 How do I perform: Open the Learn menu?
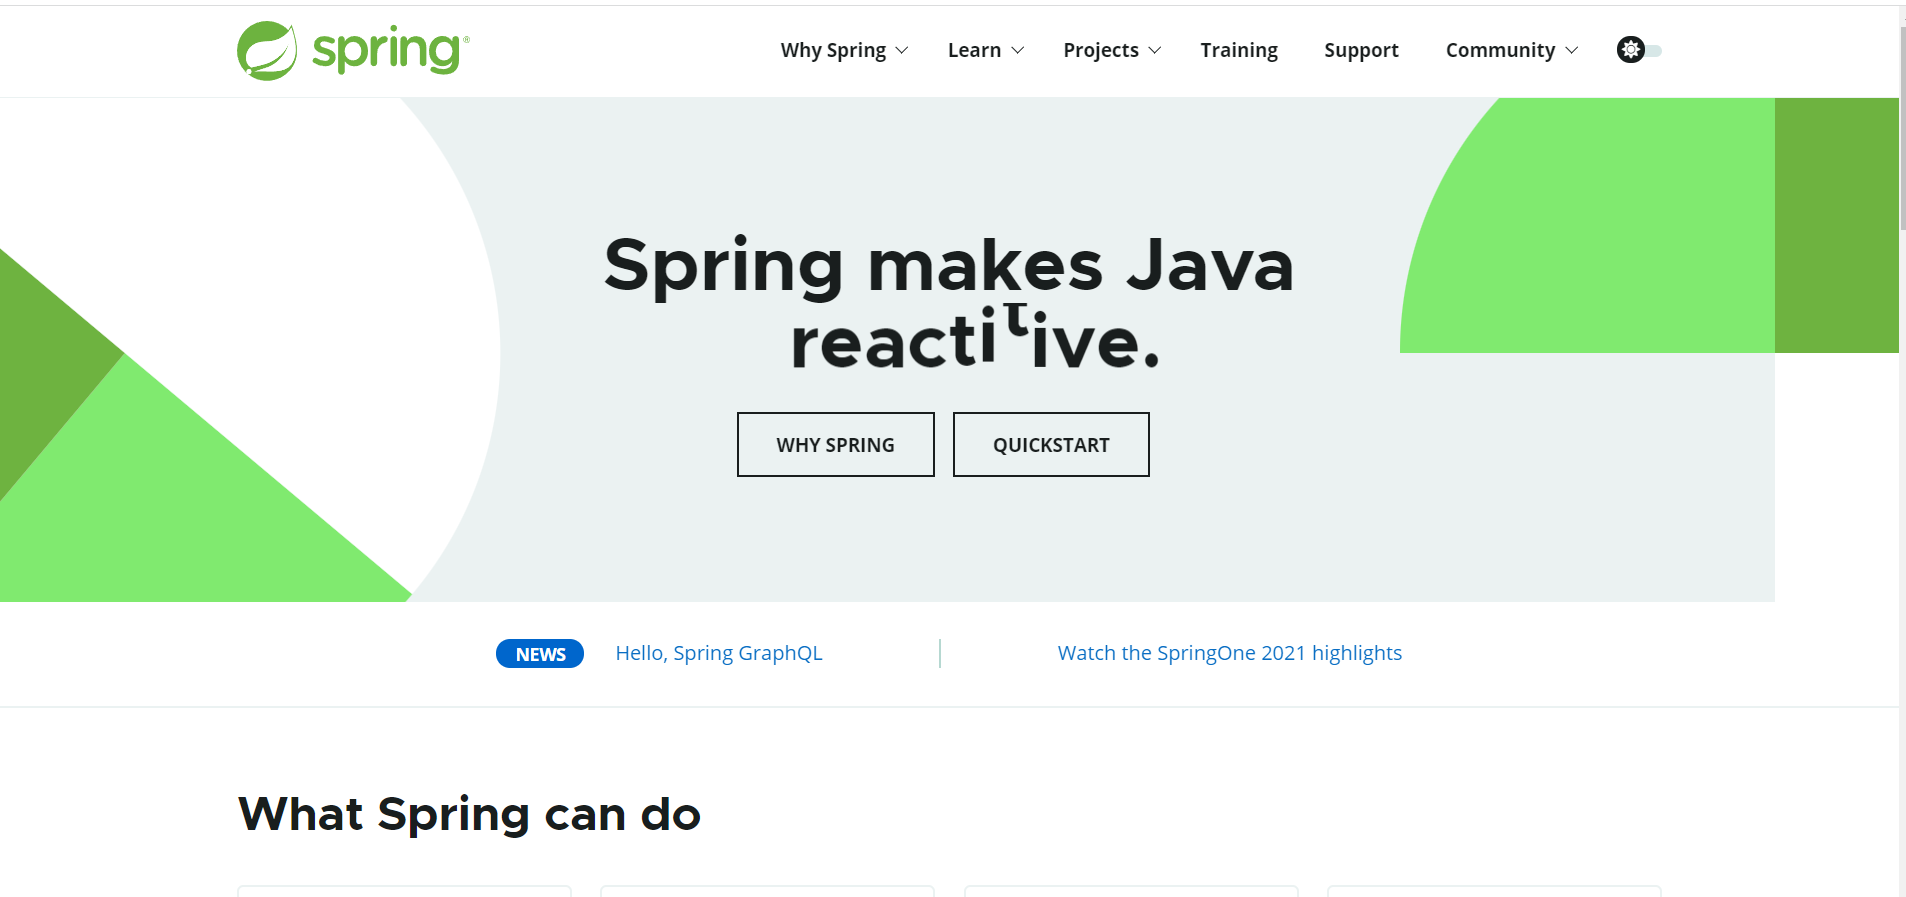[x=974, y=50]
